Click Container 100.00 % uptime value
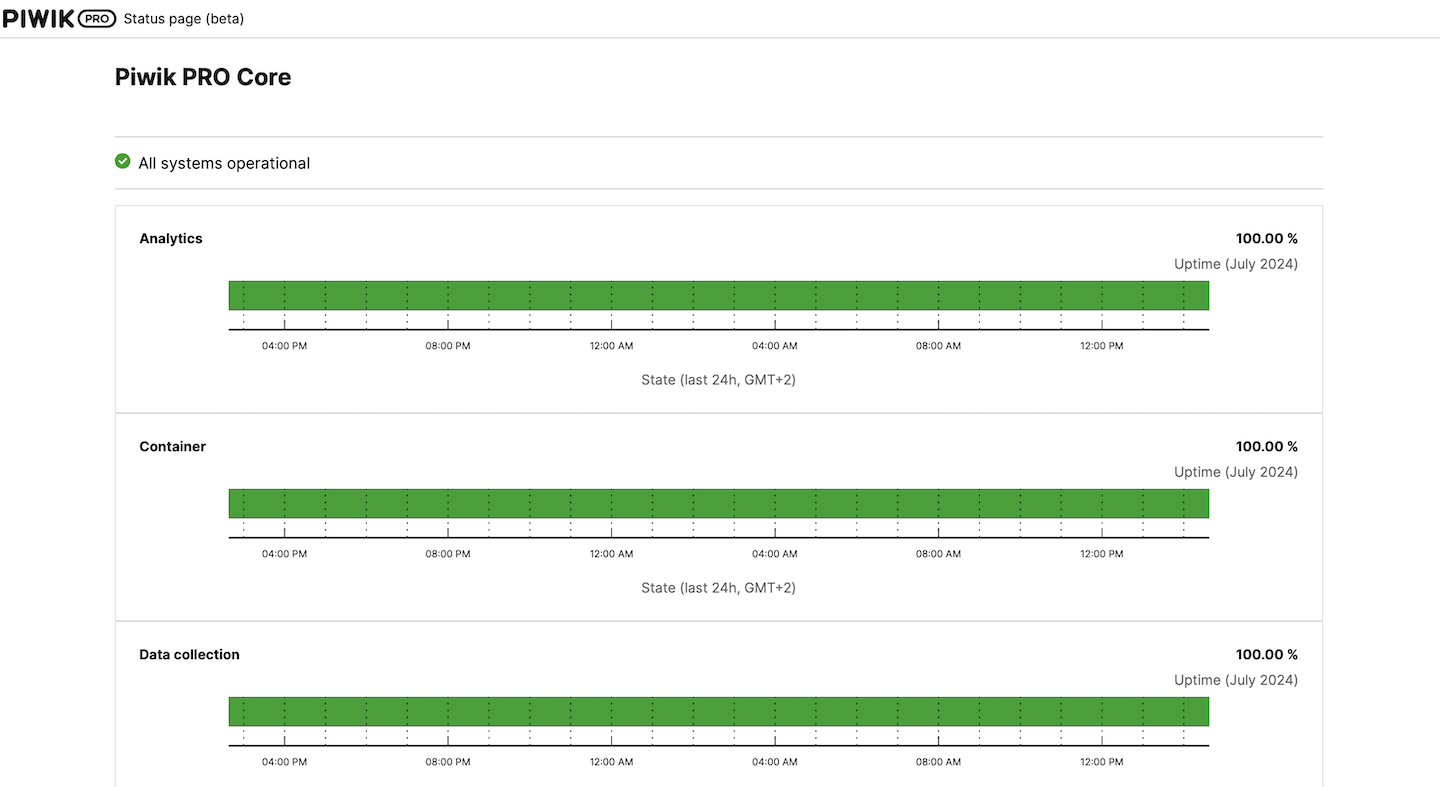Screen dimensions: 1440x787 [1267, 446]
